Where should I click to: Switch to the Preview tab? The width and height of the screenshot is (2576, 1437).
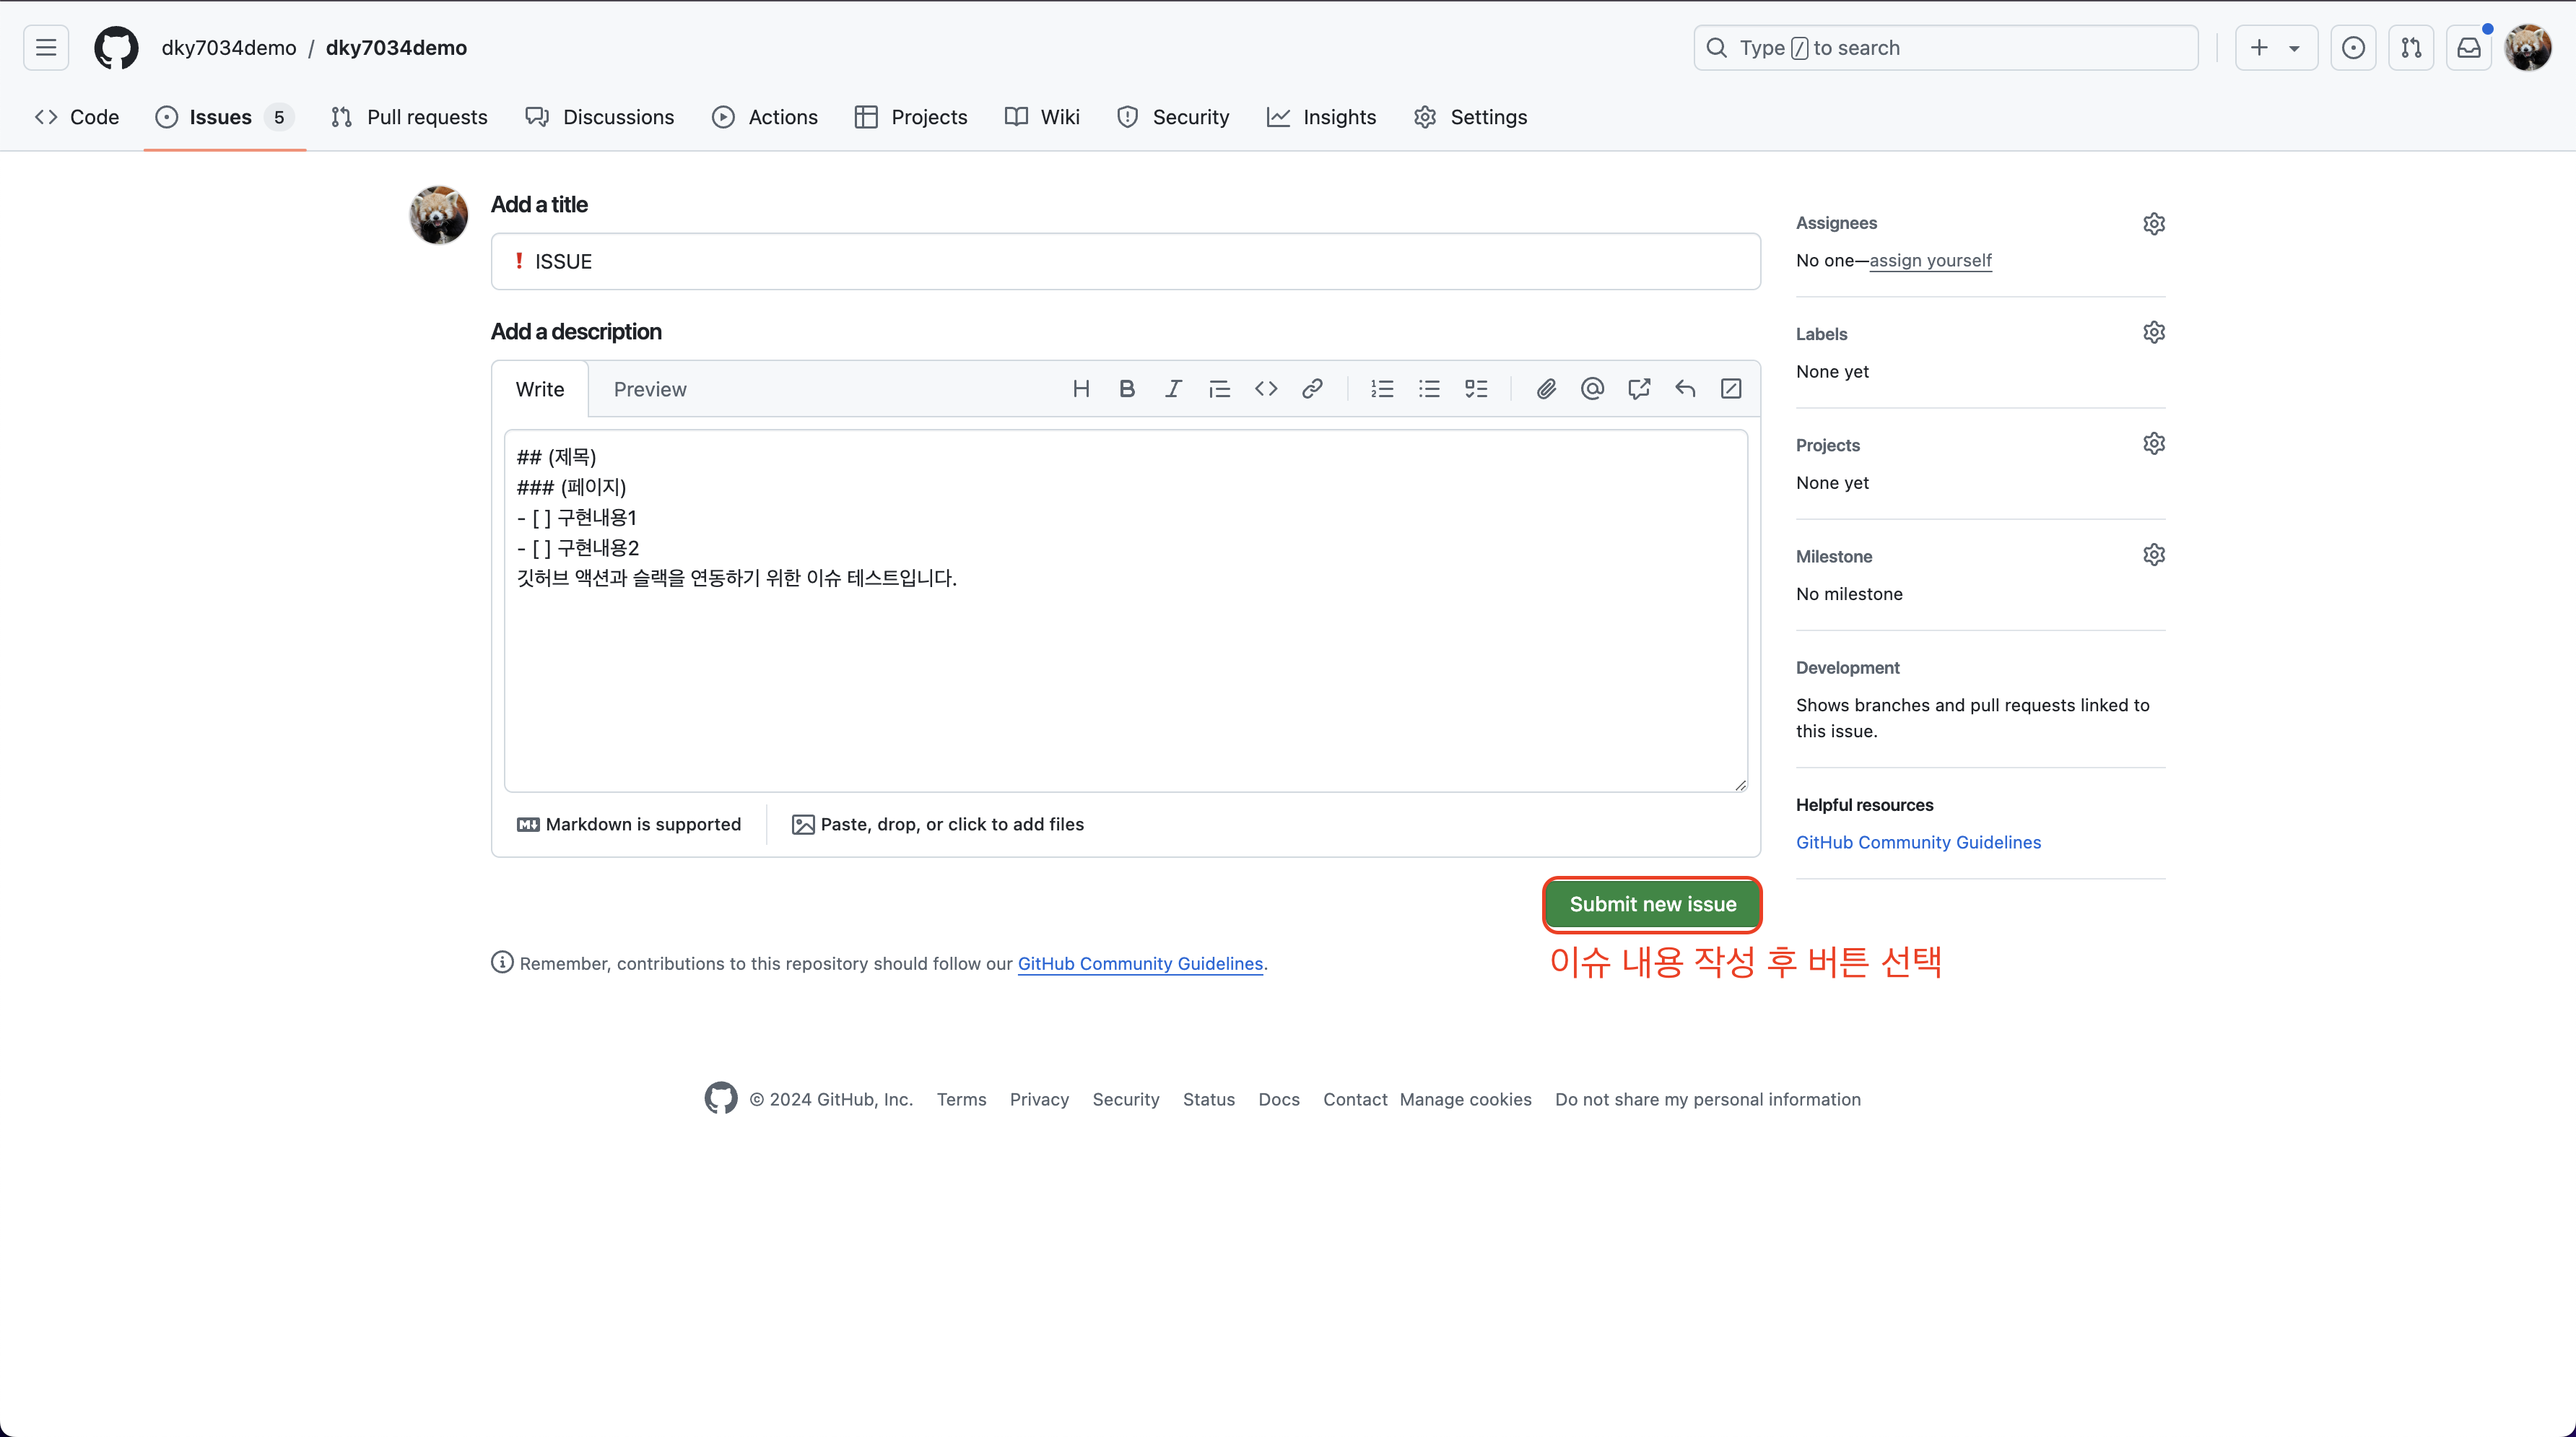(x=650, y=389)
